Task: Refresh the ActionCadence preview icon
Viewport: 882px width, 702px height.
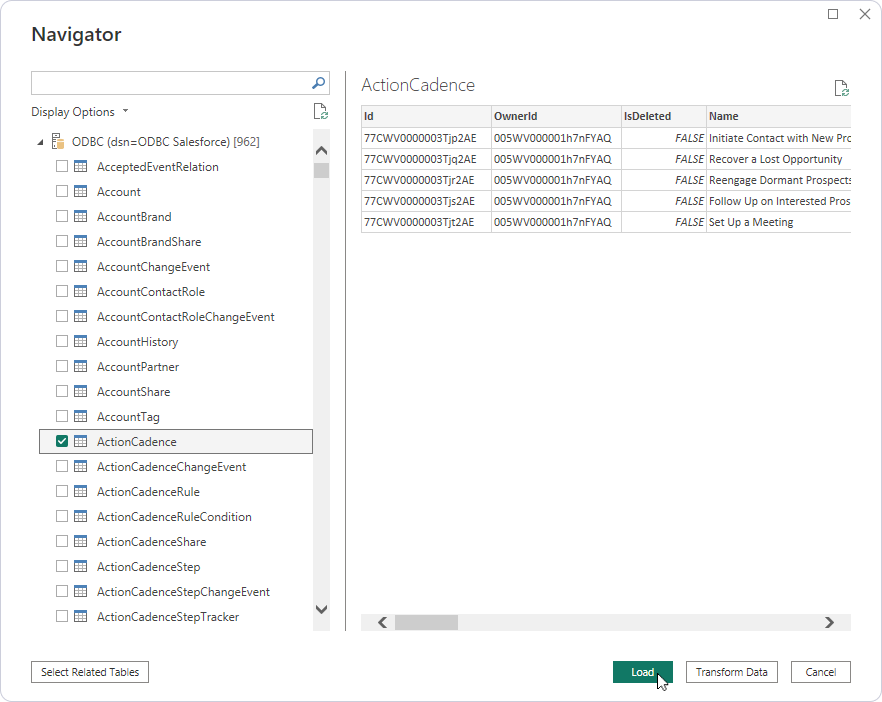Action: 841,88
